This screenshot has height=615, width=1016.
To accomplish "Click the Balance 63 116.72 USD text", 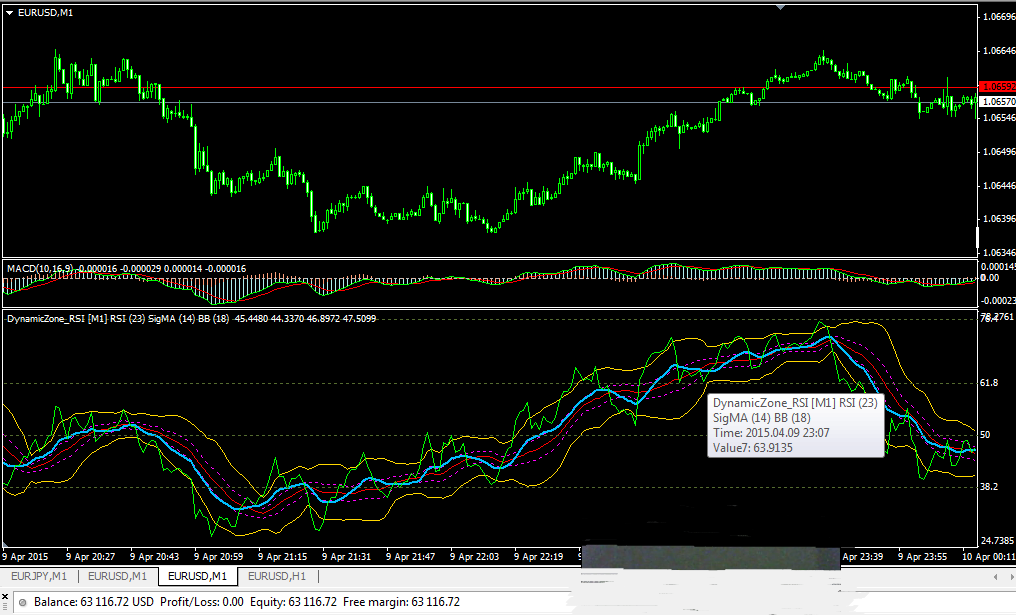I will click(x=94, y=602).
